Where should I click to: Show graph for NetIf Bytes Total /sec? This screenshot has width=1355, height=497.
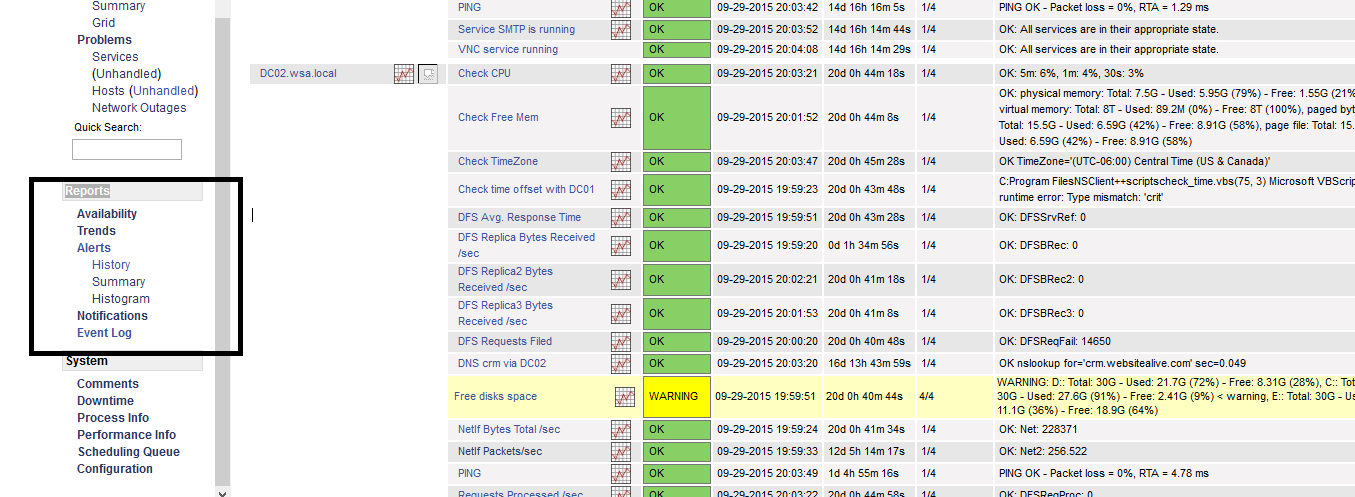621,429
